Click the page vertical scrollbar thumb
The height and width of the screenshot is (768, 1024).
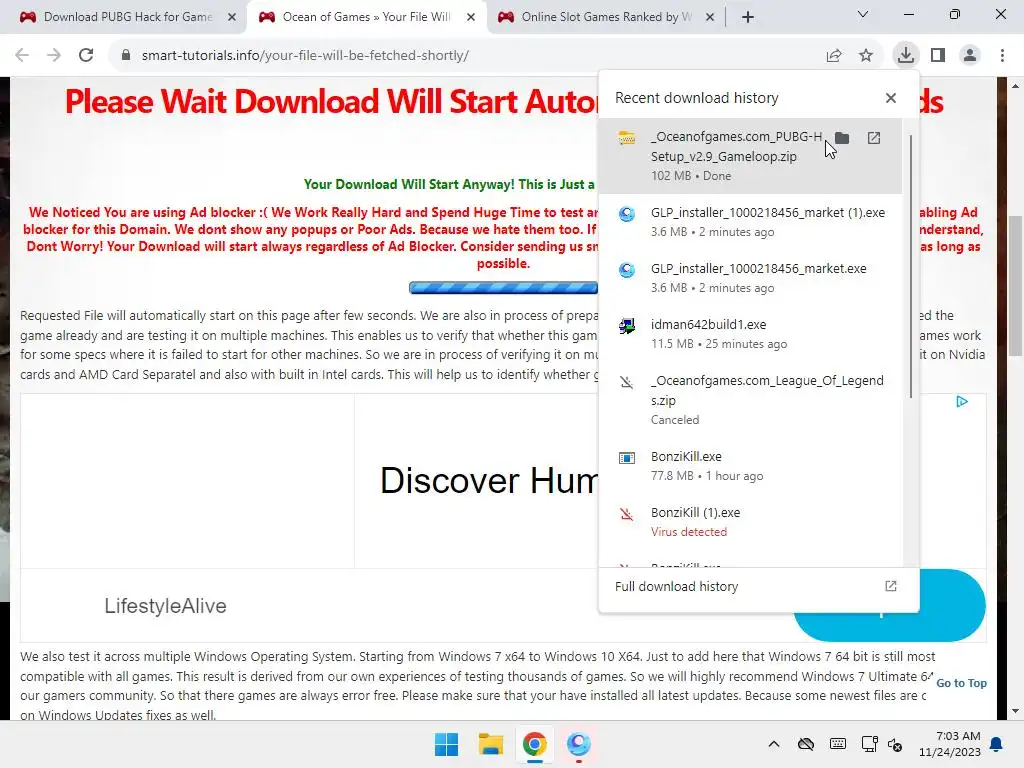pyautogui.click(x=1016, y=285)
